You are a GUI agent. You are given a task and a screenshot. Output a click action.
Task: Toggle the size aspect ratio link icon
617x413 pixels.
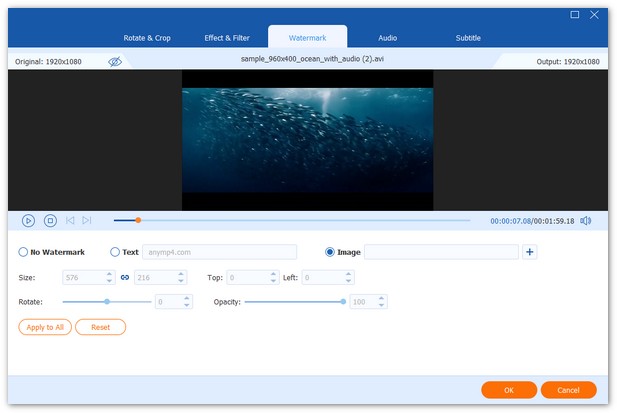pyautogui.click(x=125, y=277)
